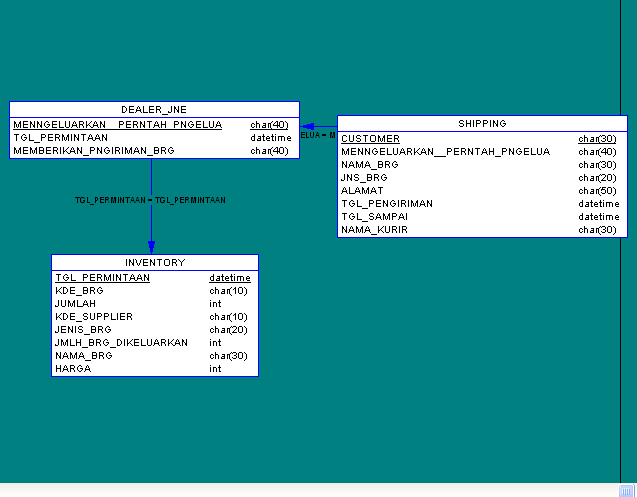Image resolution: width=637 pixels, height=497 pixels.
Task: Click MENNGELUARKAN__PERNTAH_PNGELUA key column in DEALER_JNE
Action: [118, 125]
